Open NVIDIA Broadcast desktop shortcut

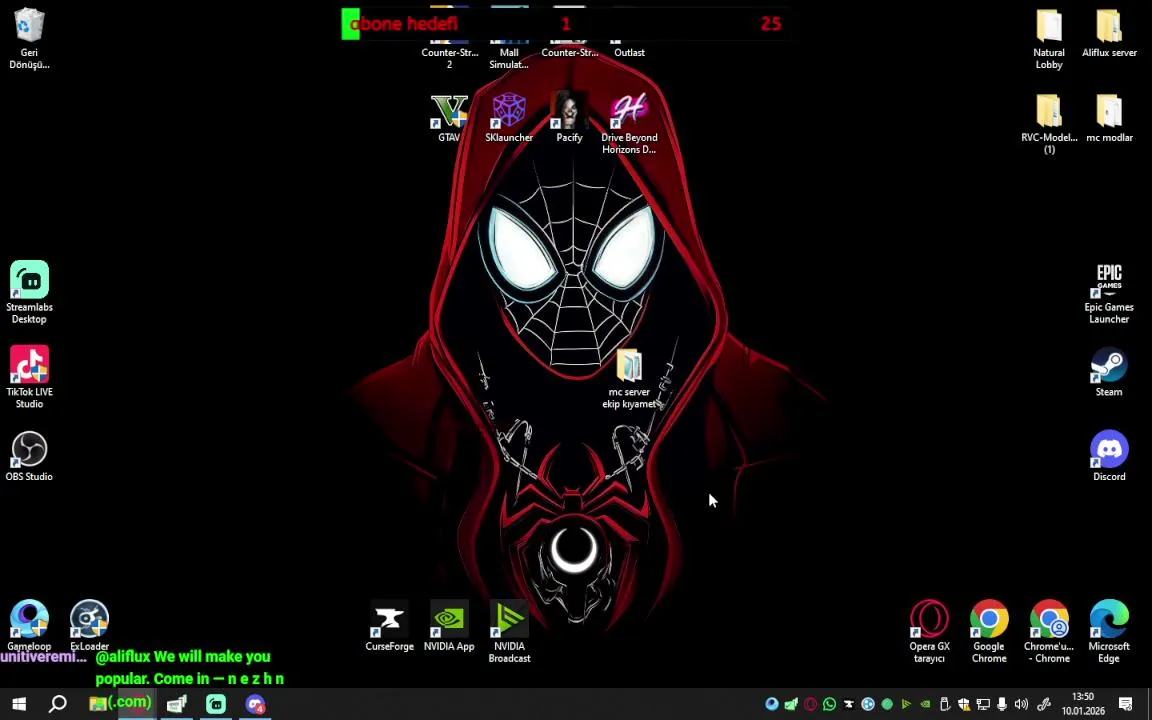coord(509,632)
